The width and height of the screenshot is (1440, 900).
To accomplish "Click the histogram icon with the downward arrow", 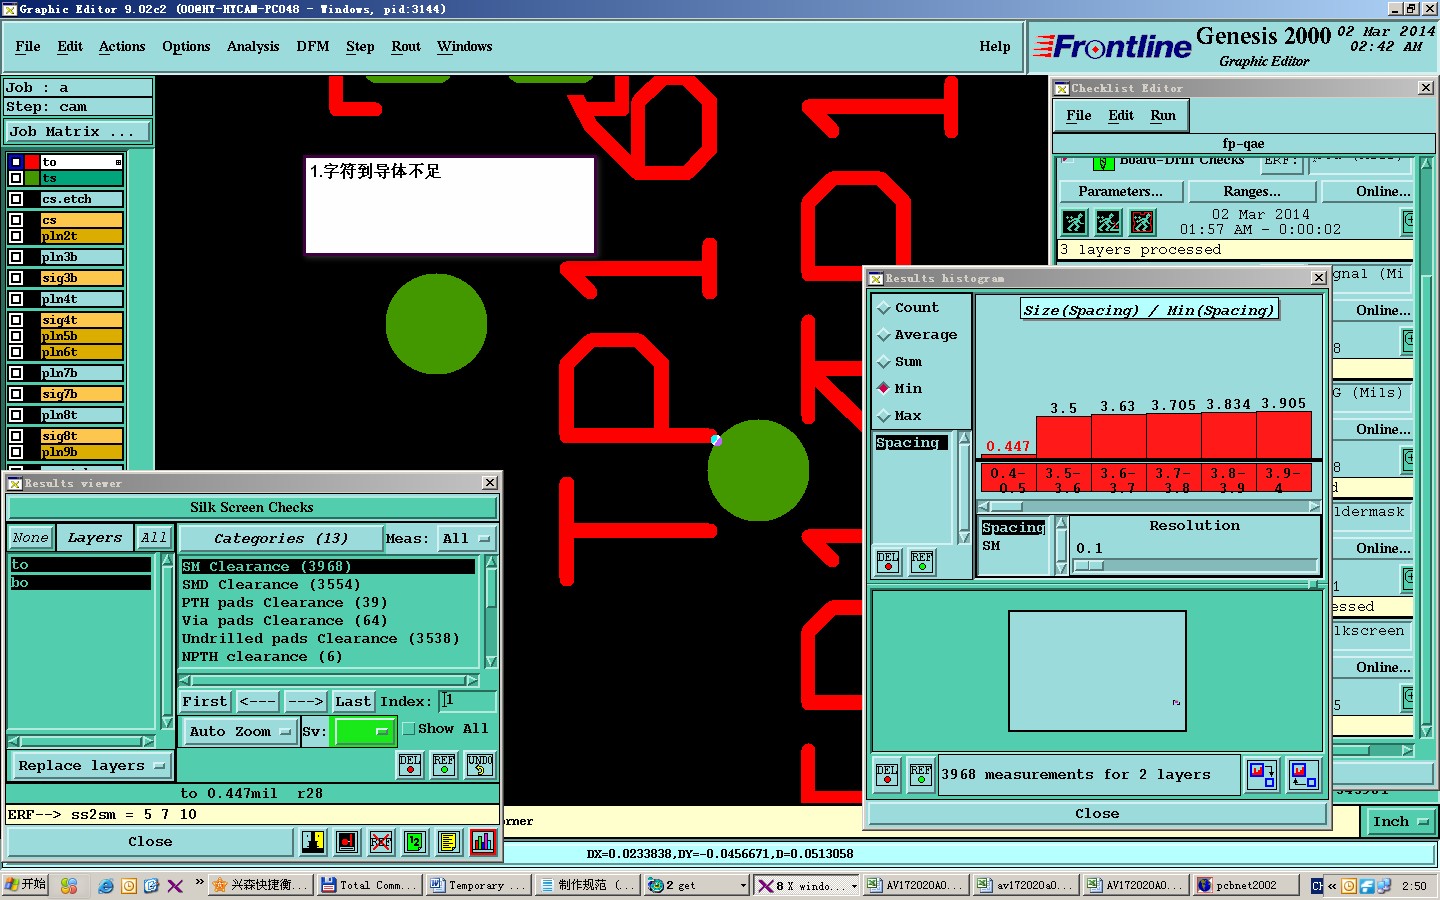I will tap(1262, 774).
